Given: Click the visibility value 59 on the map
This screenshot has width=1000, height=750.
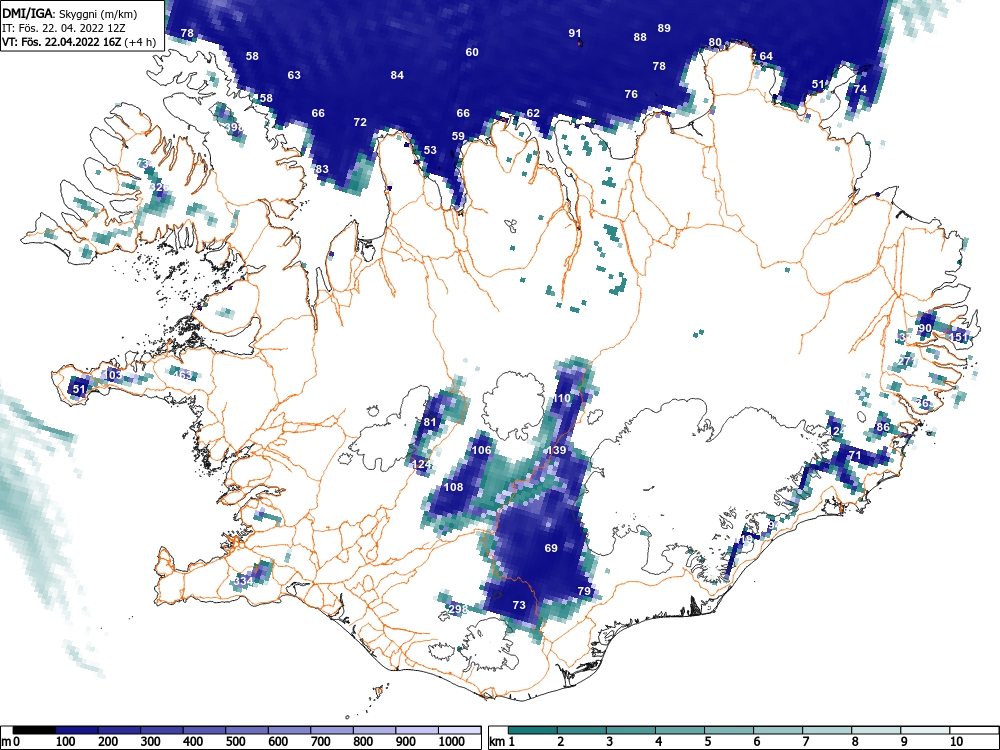Looking at the screenshot, I should (x=458, y=136).
